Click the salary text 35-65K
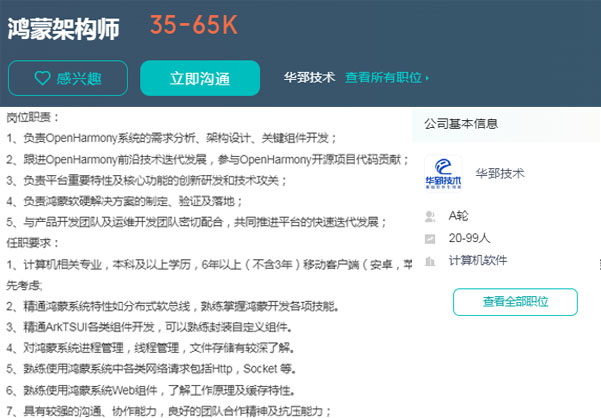This screenshot has height=418, width=601. coord(194,25)
